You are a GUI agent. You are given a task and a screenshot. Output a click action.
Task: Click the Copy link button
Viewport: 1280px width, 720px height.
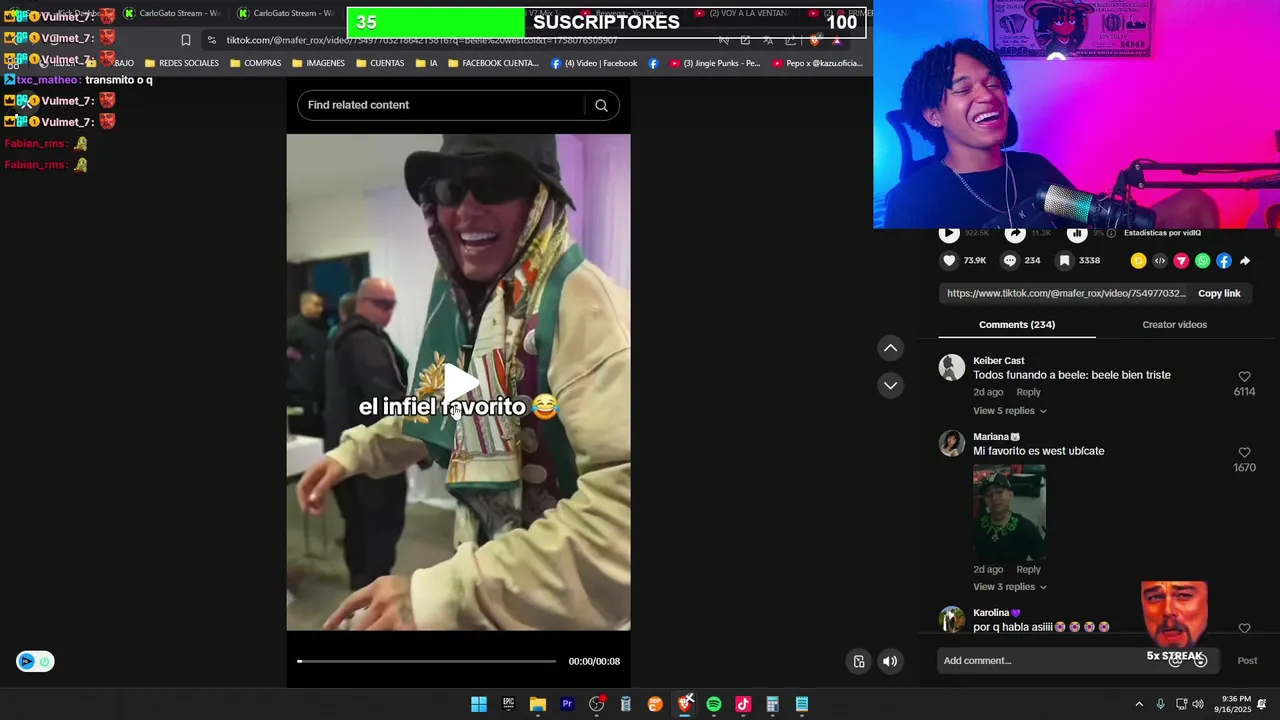tap(1219, 293)
